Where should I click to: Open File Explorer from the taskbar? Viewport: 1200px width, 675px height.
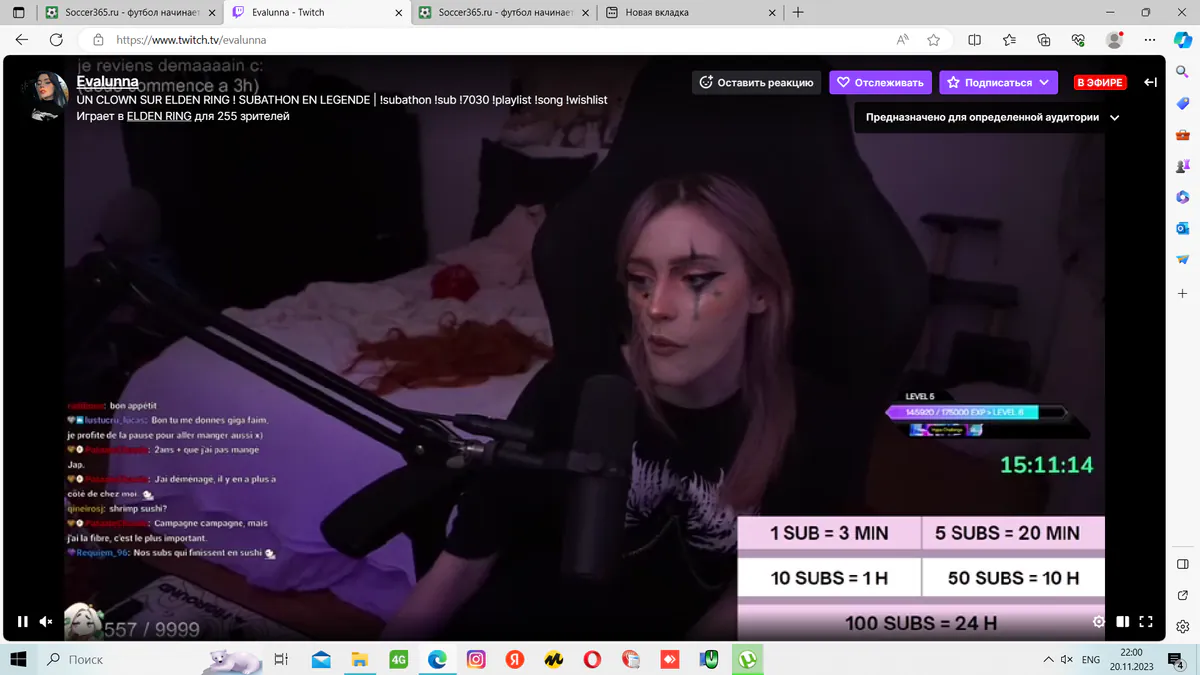360,659
